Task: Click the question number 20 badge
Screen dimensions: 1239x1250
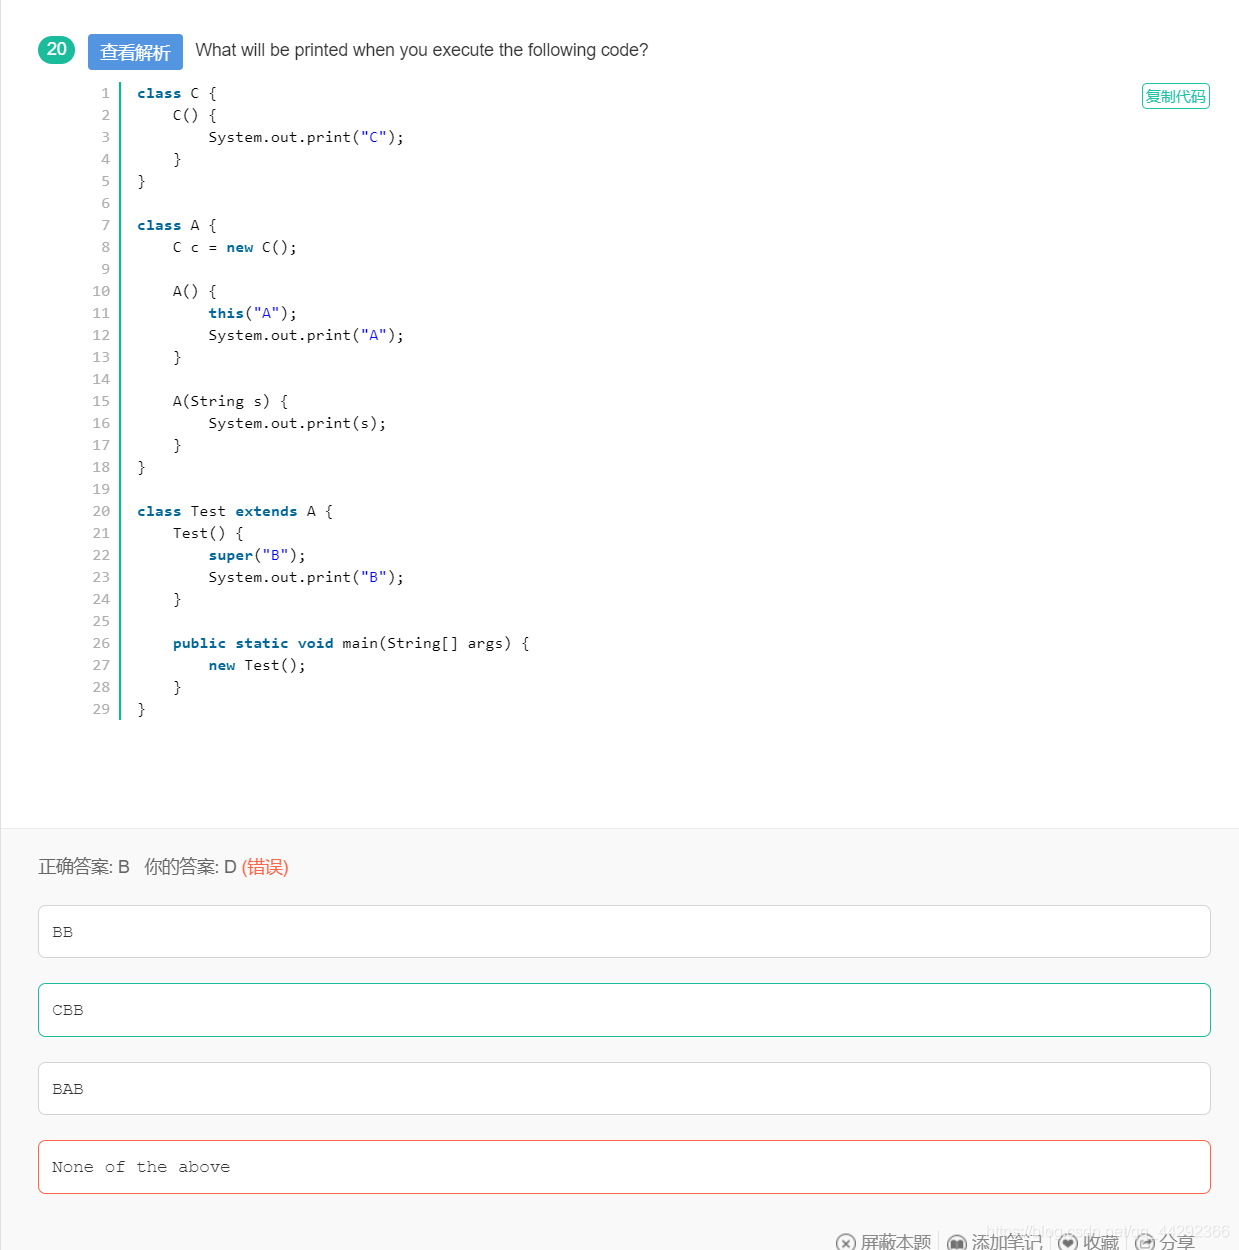Action: tap(57, 50)
